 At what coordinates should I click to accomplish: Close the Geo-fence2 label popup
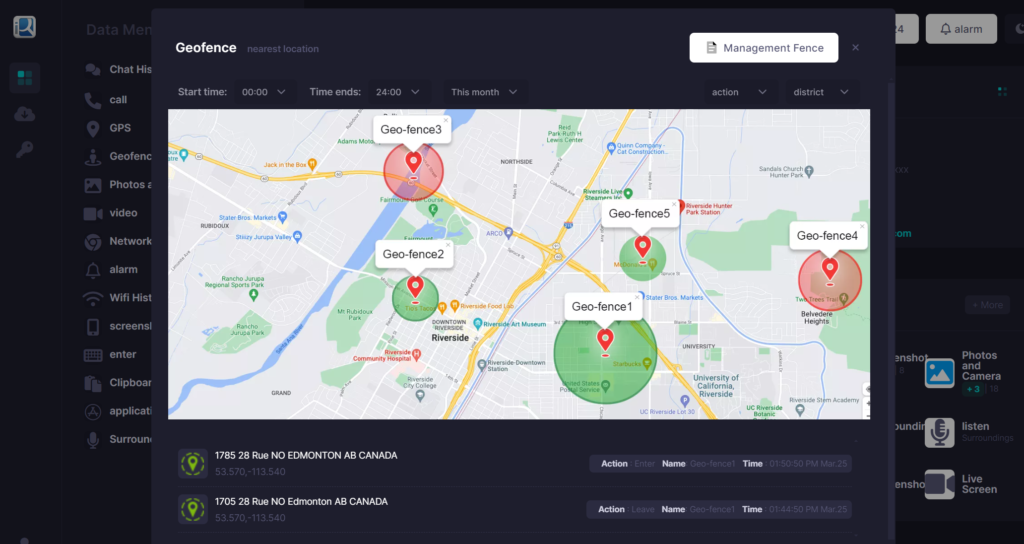(x=448, y=244)
